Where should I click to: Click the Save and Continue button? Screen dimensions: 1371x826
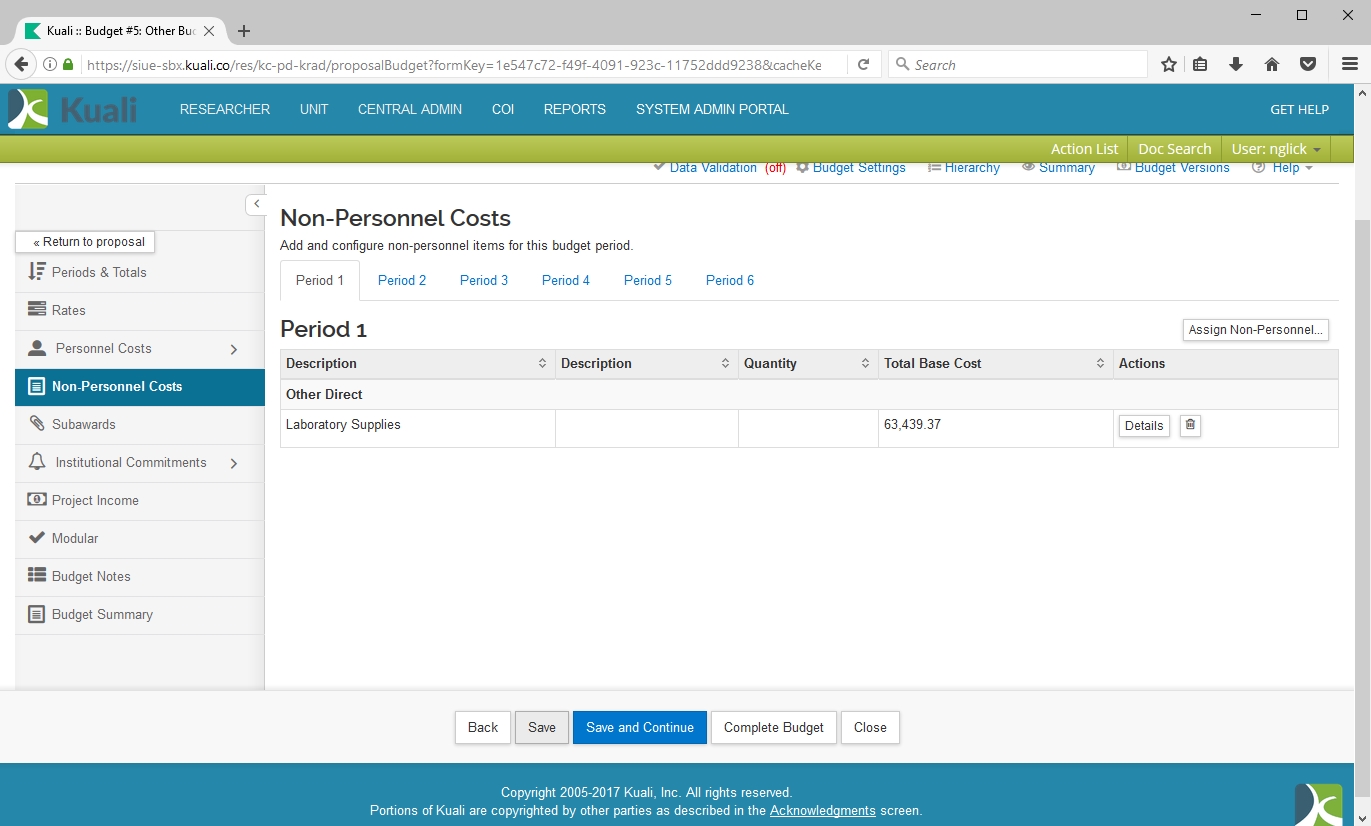click(639, 727)
